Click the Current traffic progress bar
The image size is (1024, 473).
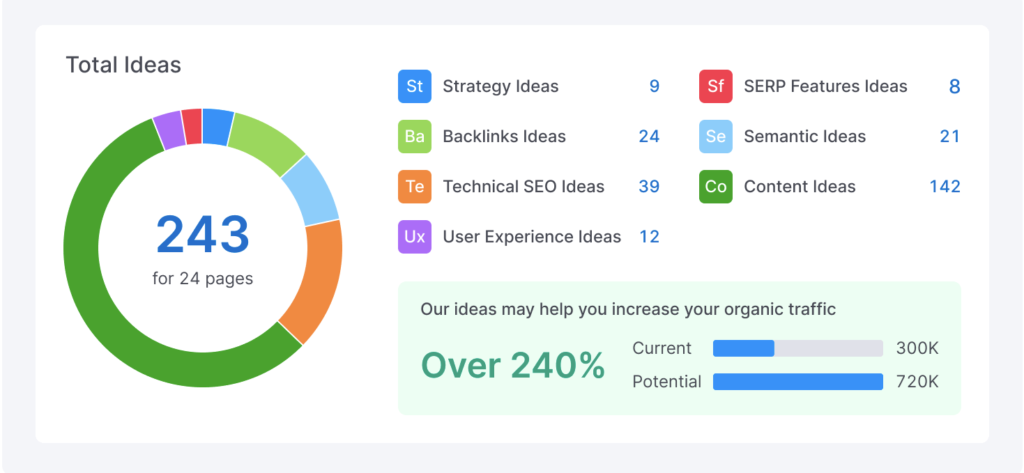pyautogui.click(x=798, y=348)
